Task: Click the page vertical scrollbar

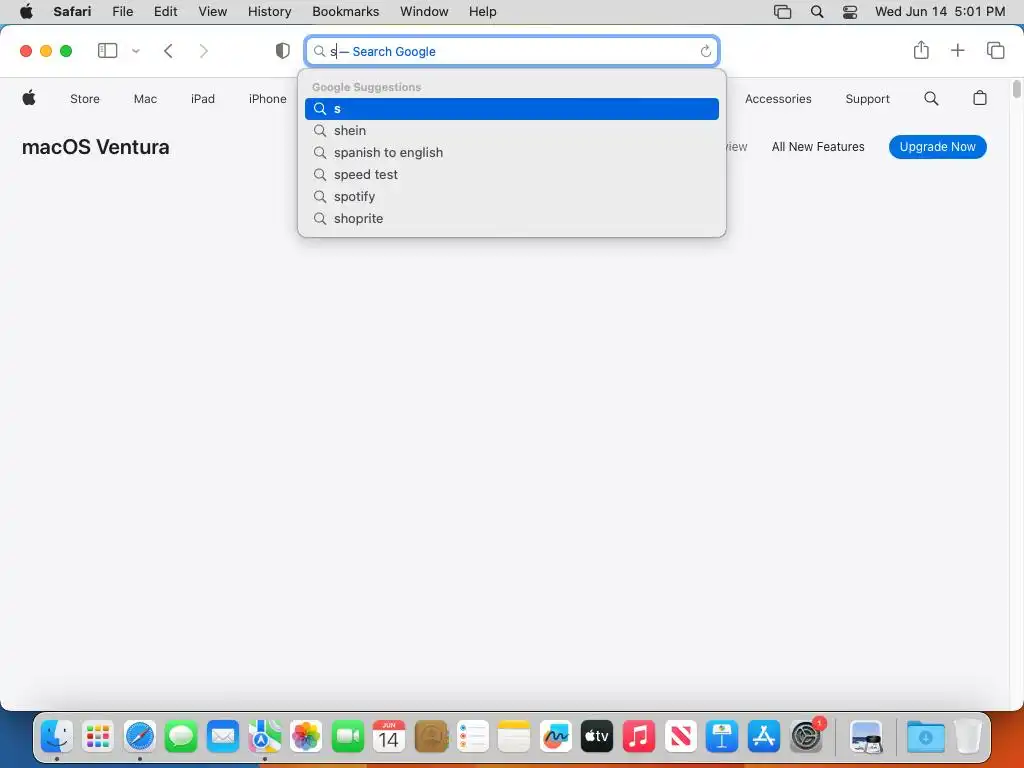Action: [x=1016, y=89]
